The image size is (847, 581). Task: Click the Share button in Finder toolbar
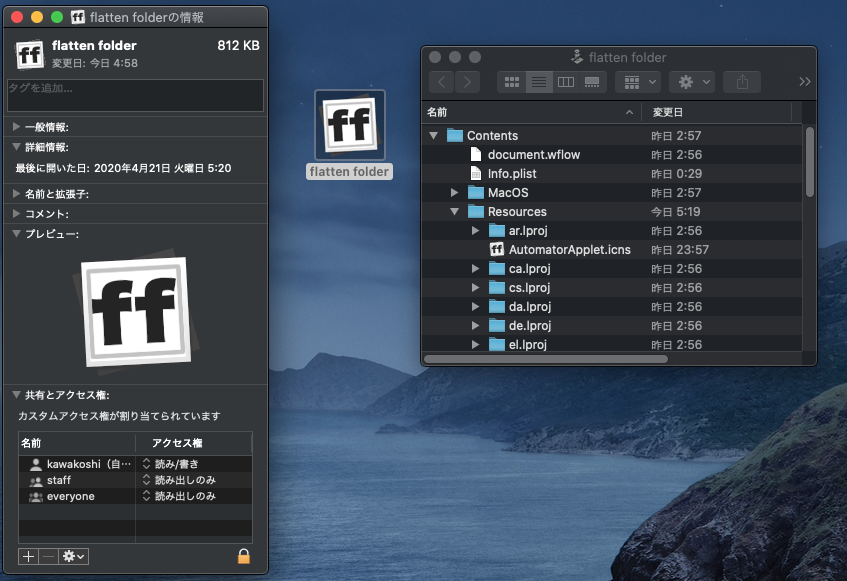[x=742, y=82]
